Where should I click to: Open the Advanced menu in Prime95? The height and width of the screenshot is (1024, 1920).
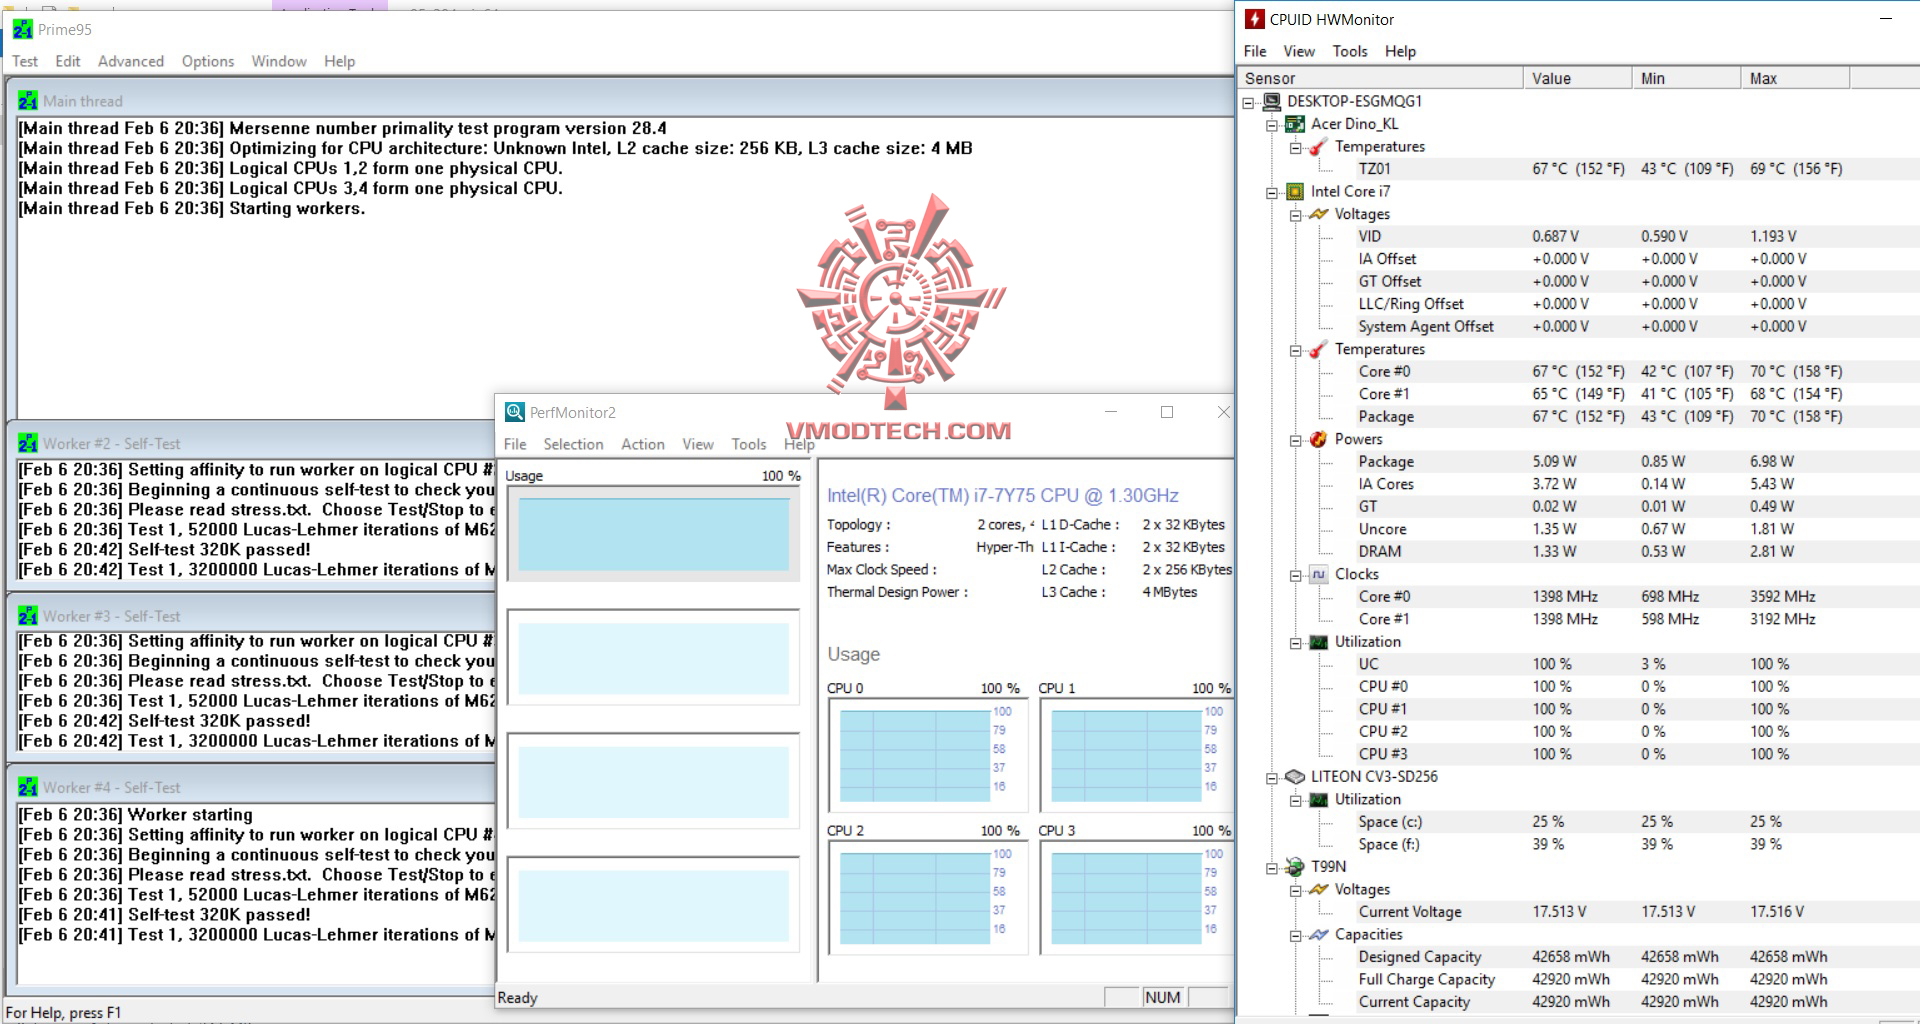131,61
